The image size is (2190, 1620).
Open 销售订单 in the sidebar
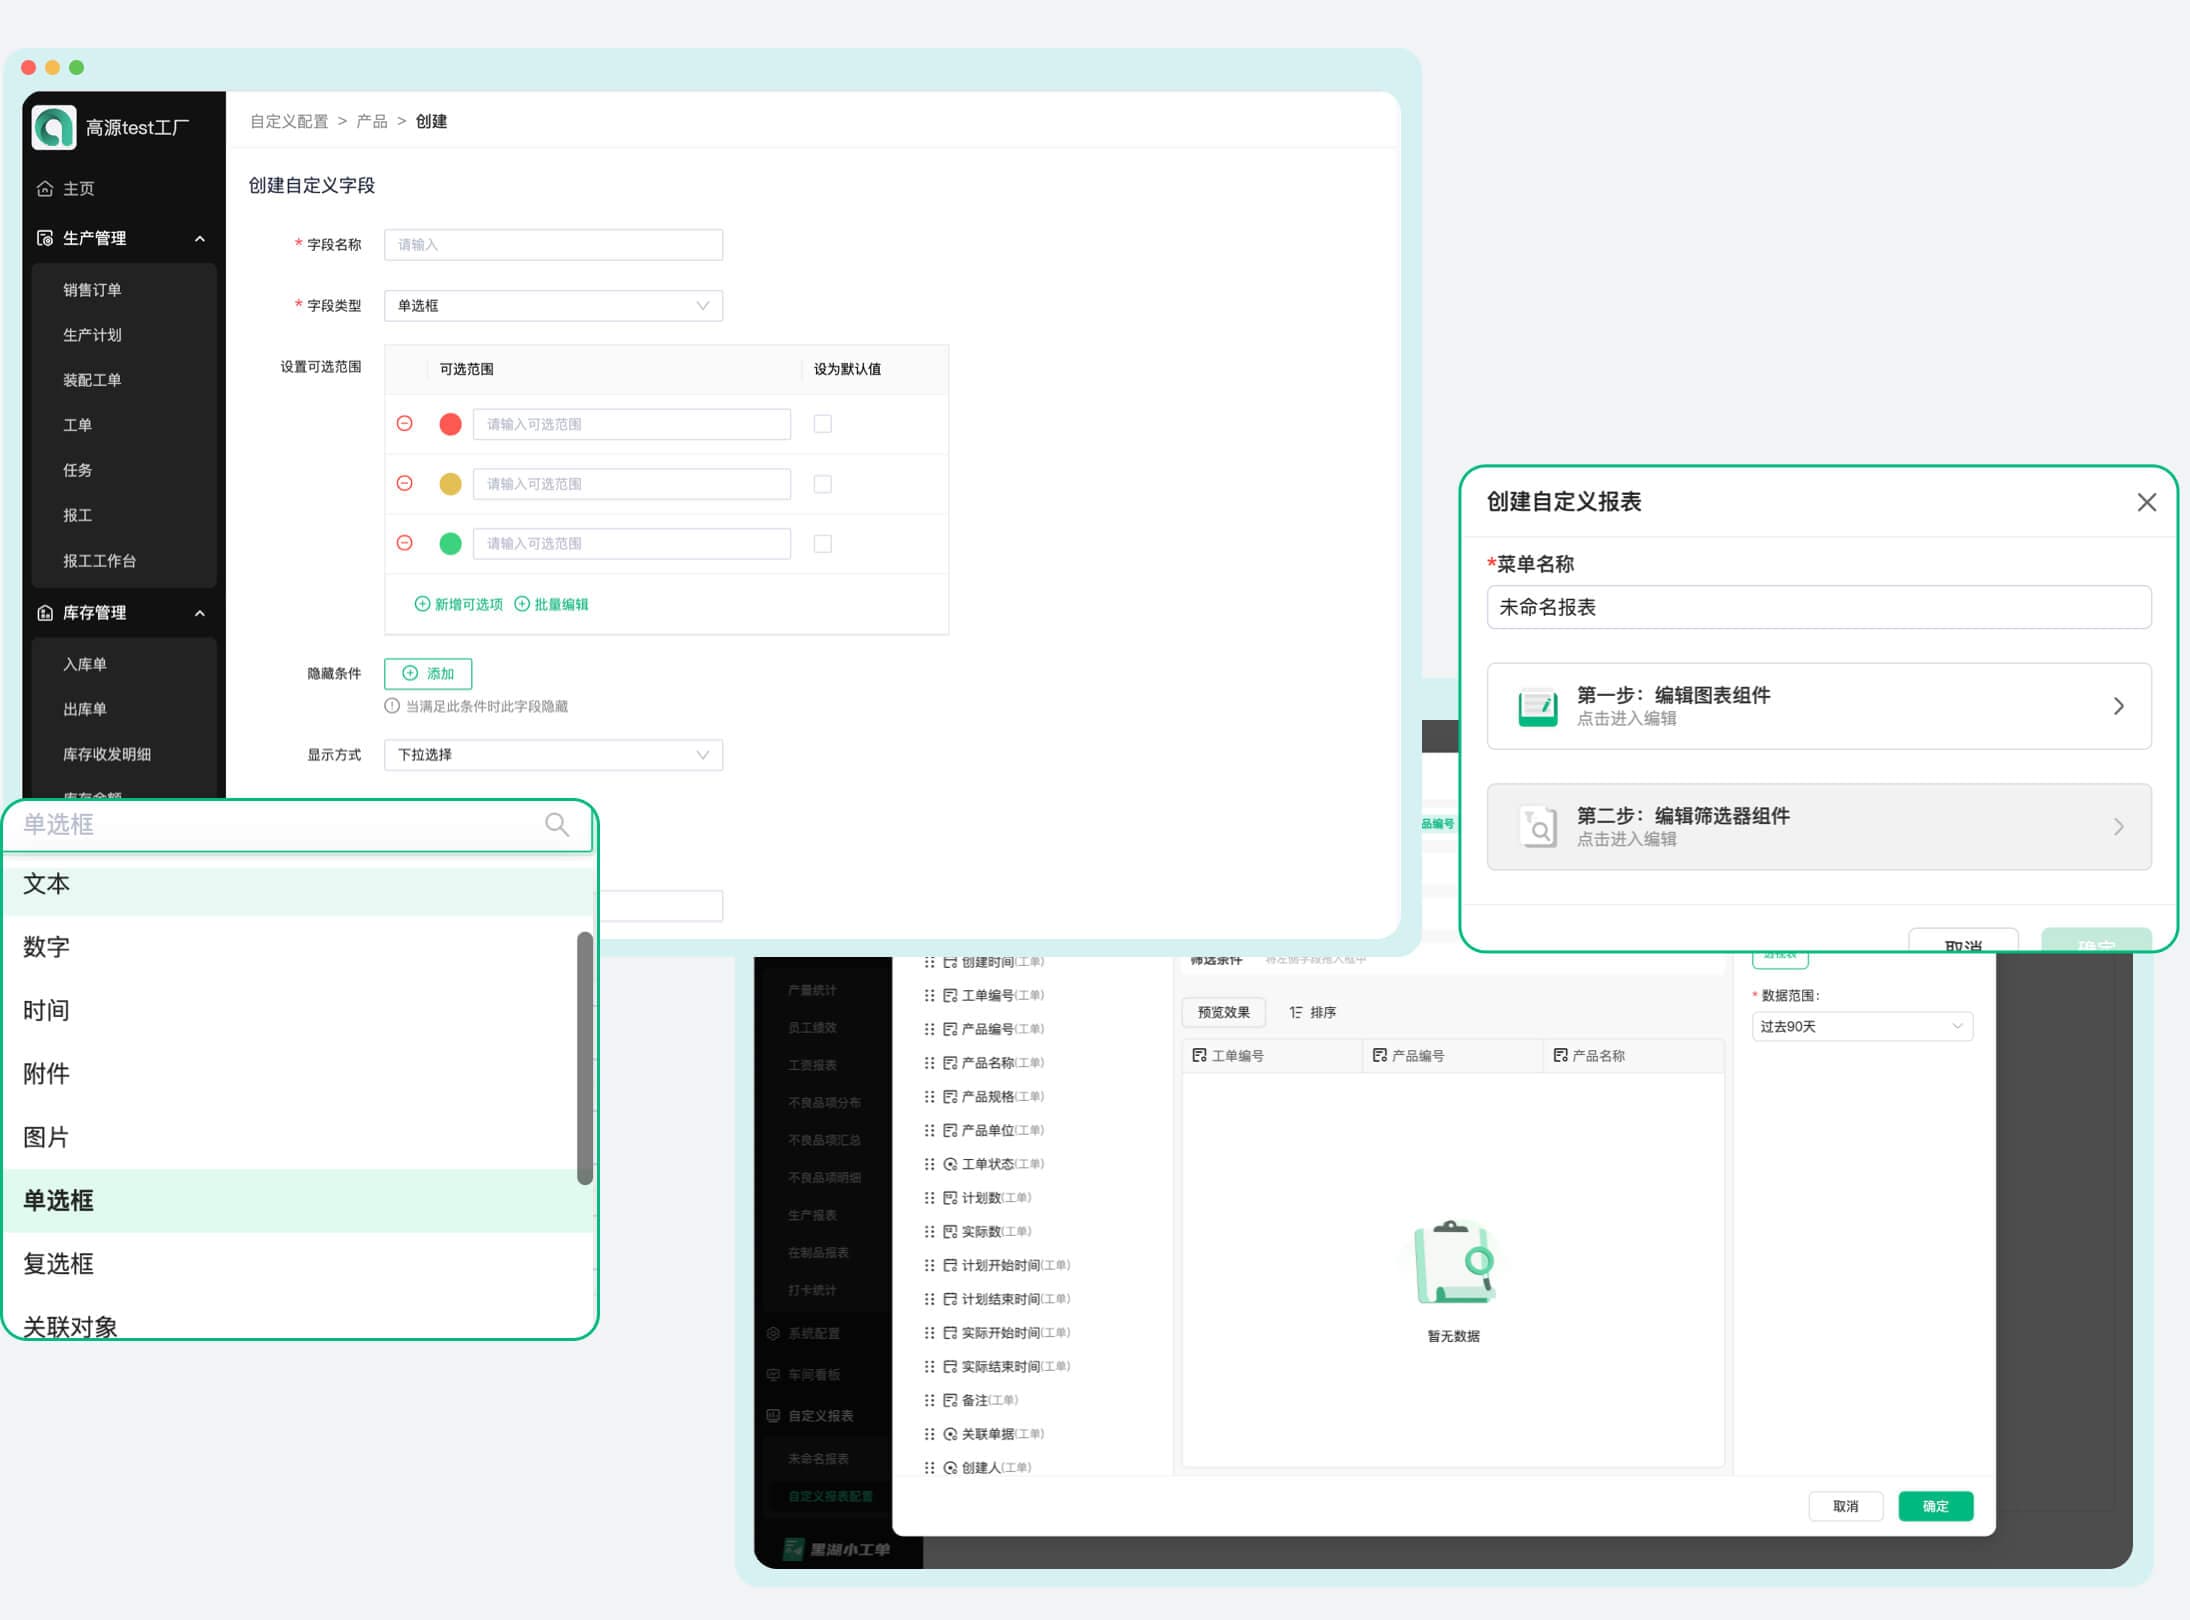coord(92,290)
